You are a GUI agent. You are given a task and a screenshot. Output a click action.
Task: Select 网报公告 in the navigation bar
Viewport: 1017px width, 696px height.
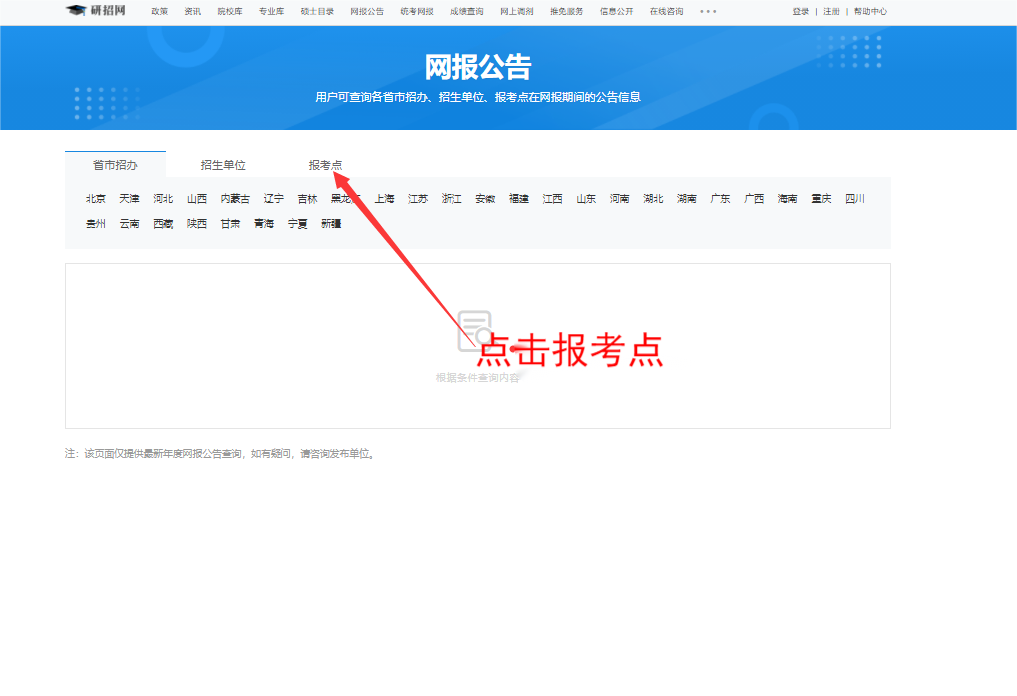(367, 12)
